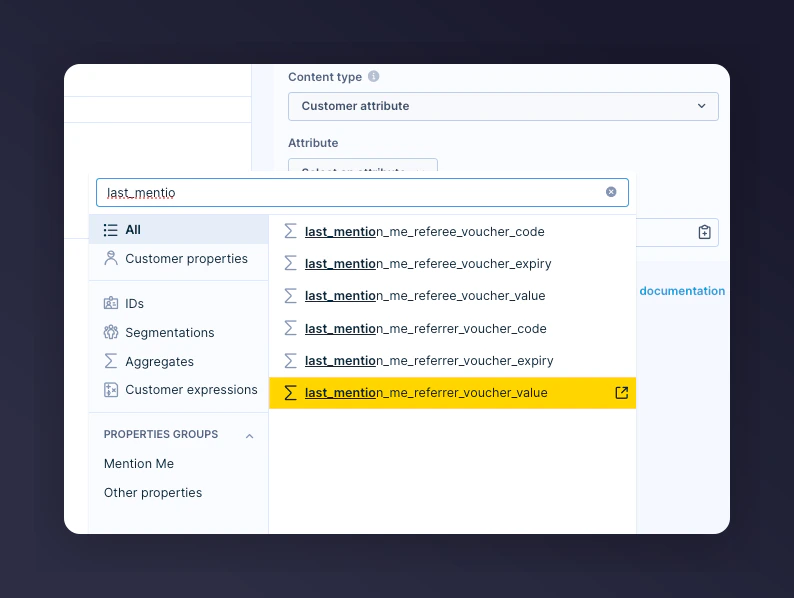Screen dimensions: 794x598
Task: Choose last_mention_me_referee_voucher_value
Action: point(452,295)
